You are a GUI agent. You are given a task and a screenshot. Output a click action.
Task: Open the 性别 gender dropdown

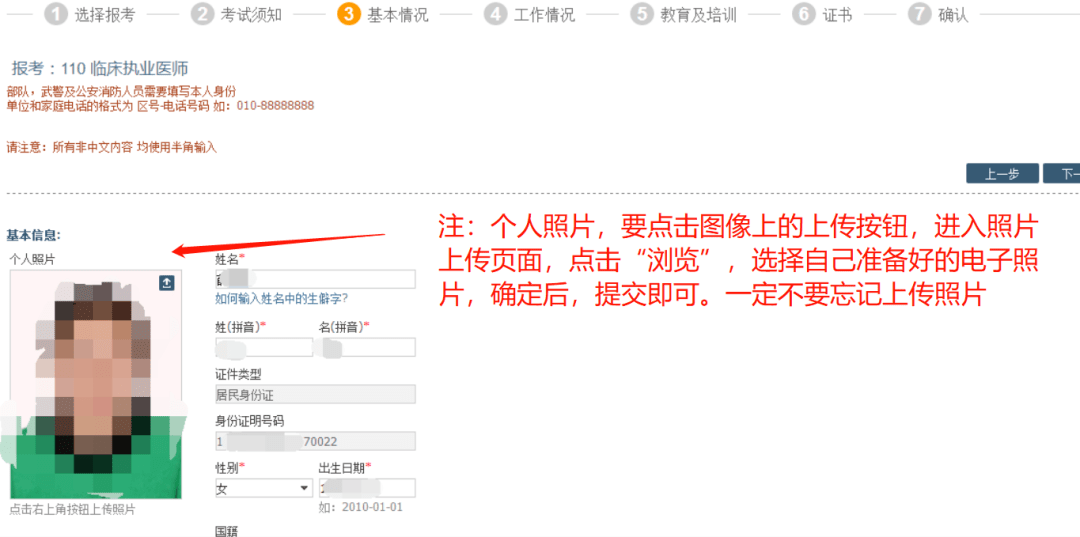[264, 488]
